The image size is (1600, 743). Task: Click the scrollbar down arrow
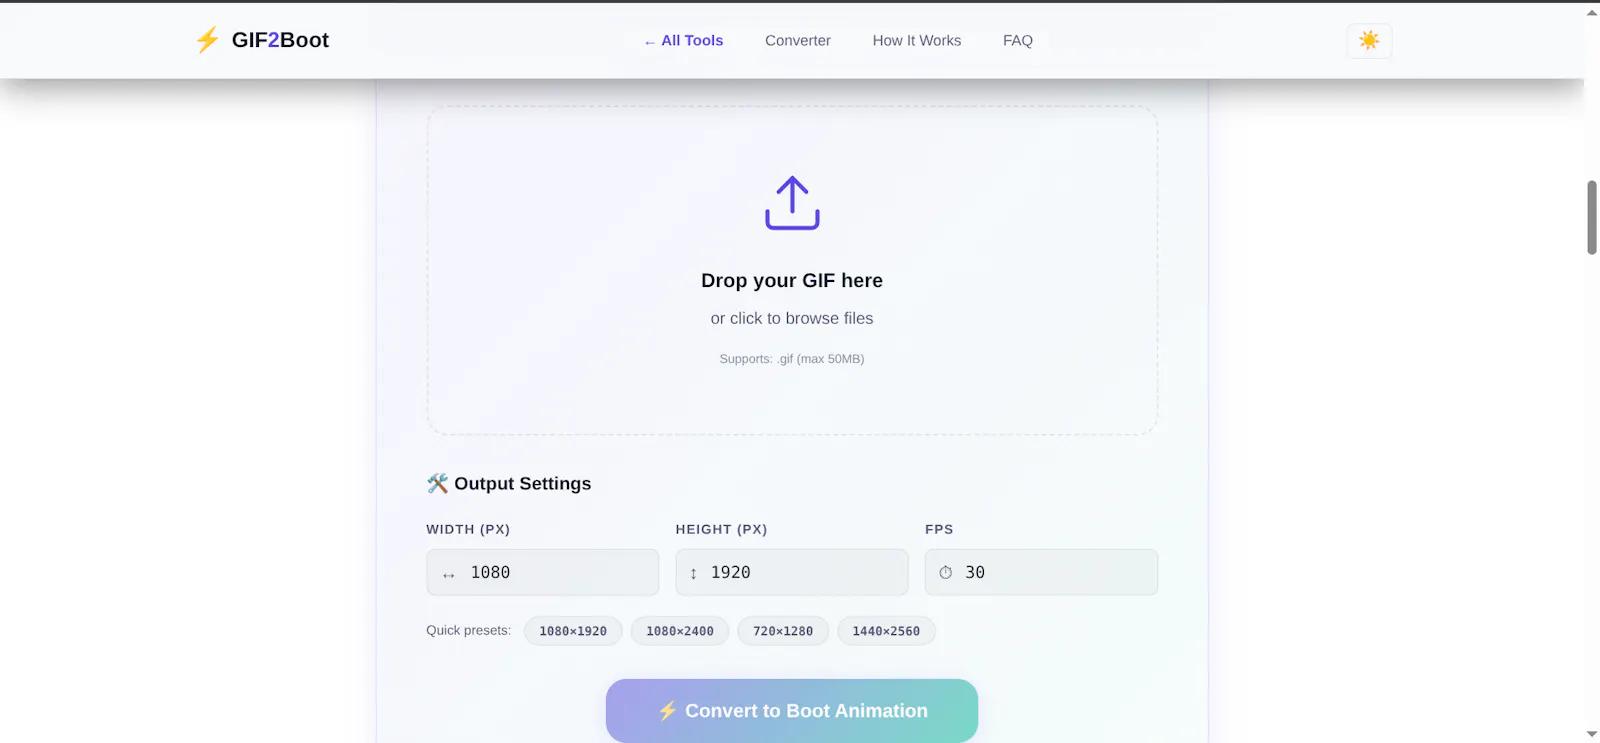pyautogui.click(x=1592, y=734)
